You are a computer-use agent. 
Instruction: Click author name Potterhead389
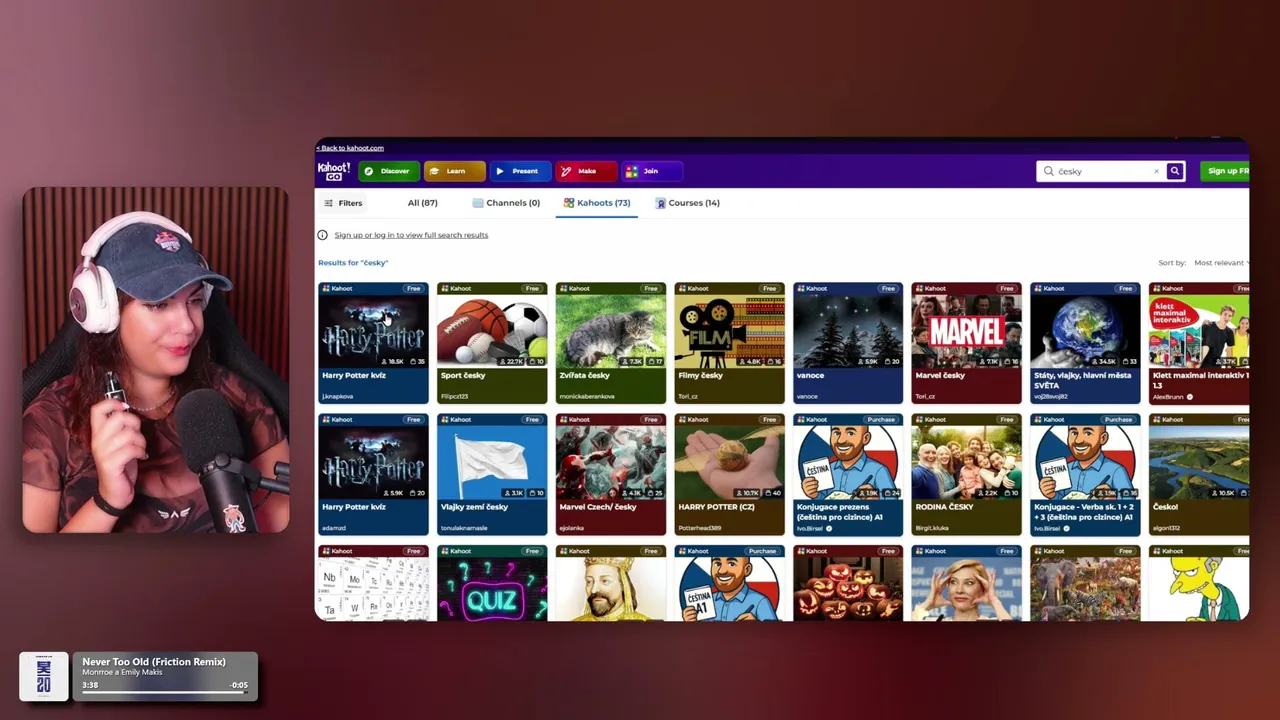pyautogui.click(x=699, y=528)
